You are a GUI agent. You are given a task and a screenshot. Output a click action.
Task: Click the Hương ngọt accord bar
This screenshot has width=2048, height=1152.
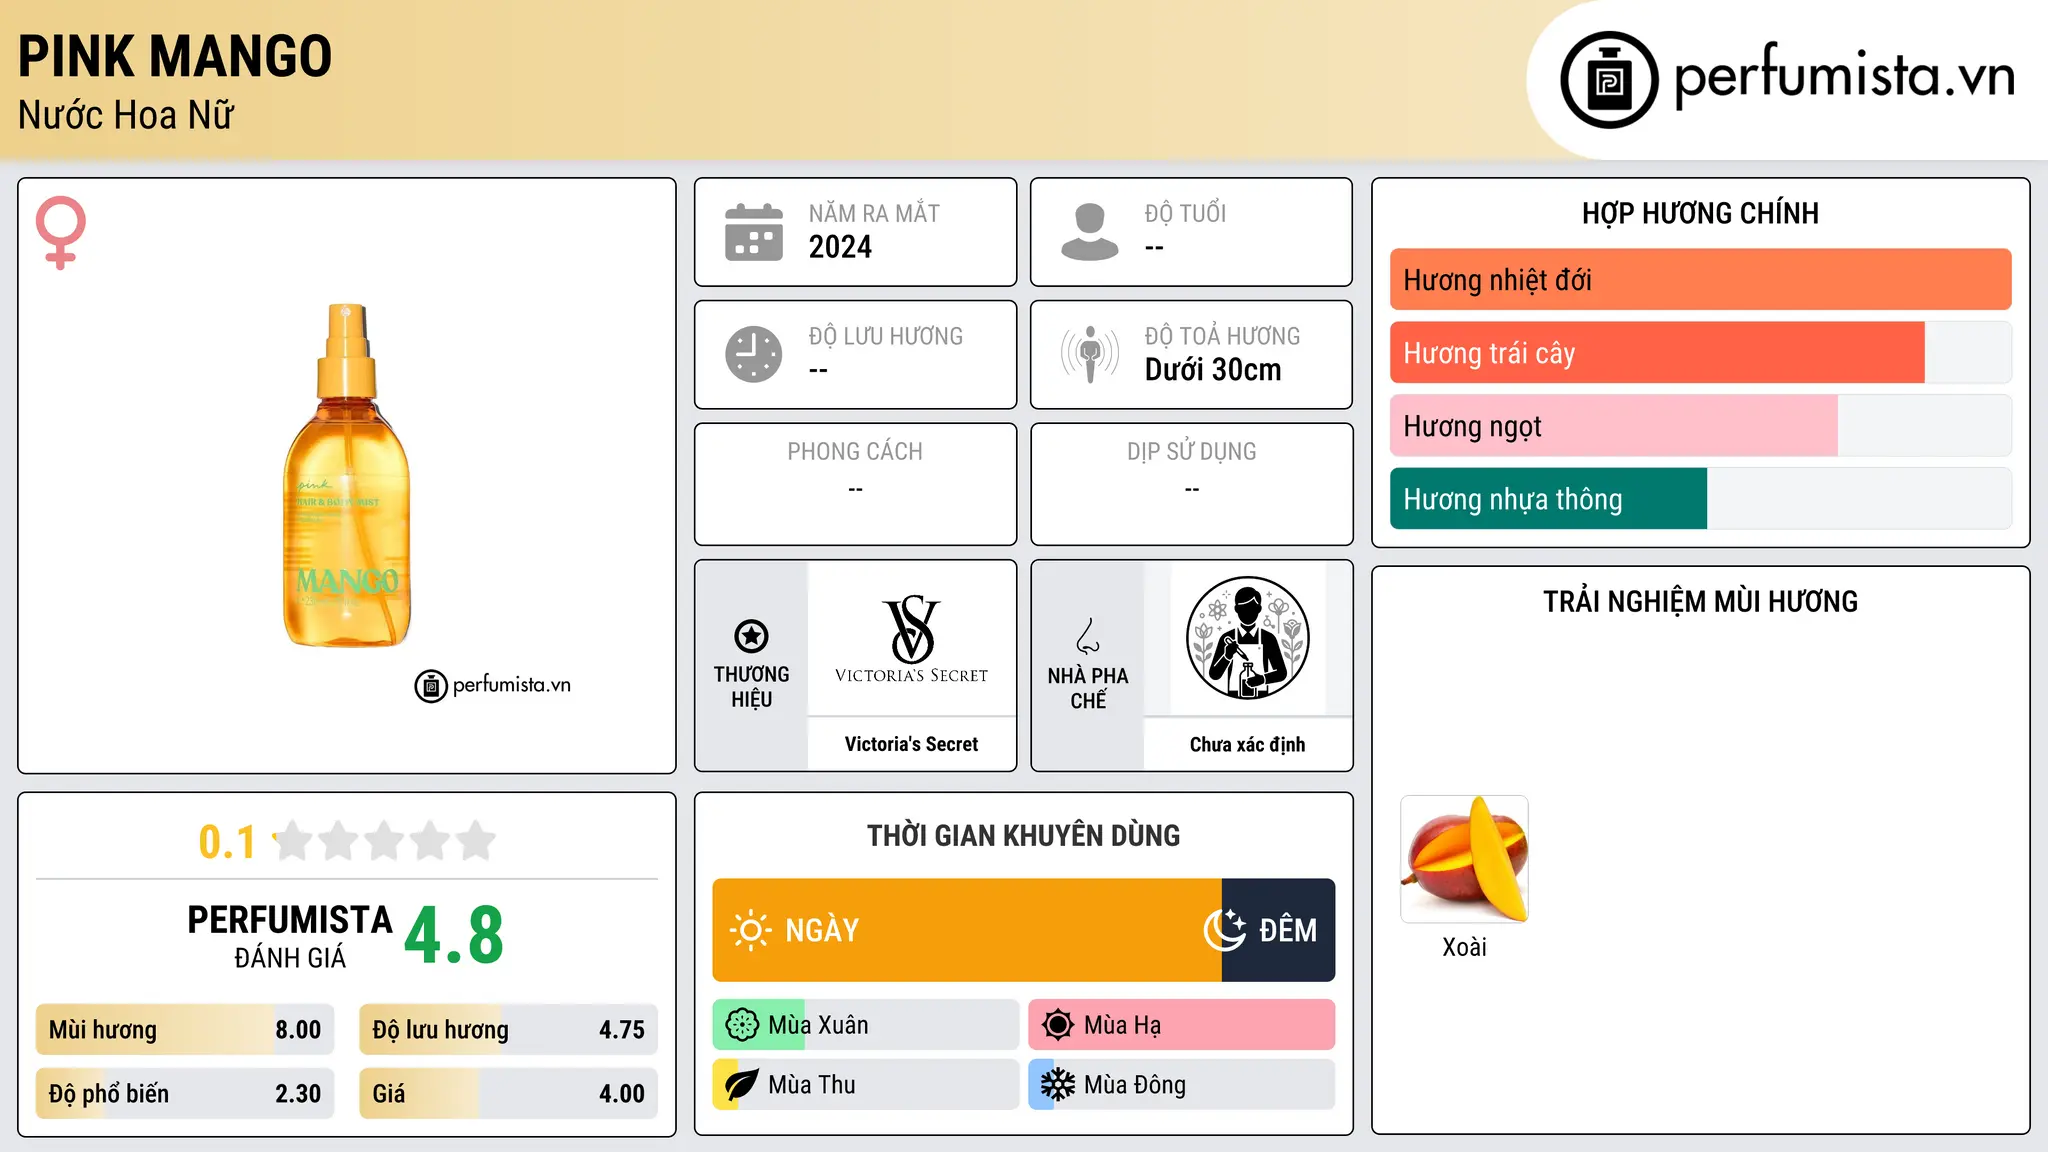tap(1700, 426)
